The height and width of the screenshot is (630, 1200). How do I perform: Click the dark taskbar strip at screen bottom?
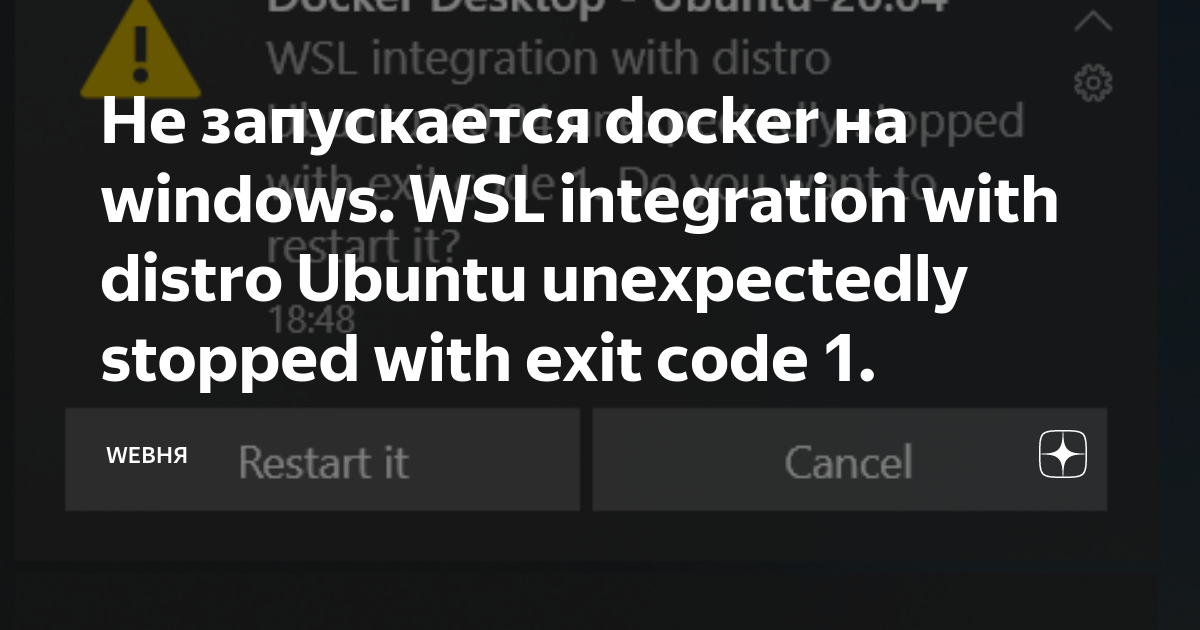click(x=600, y=600)
